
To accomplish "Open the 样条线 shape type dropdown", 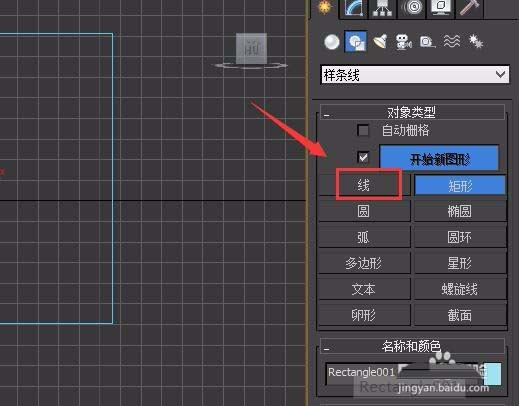I will (x=415, y=75).
